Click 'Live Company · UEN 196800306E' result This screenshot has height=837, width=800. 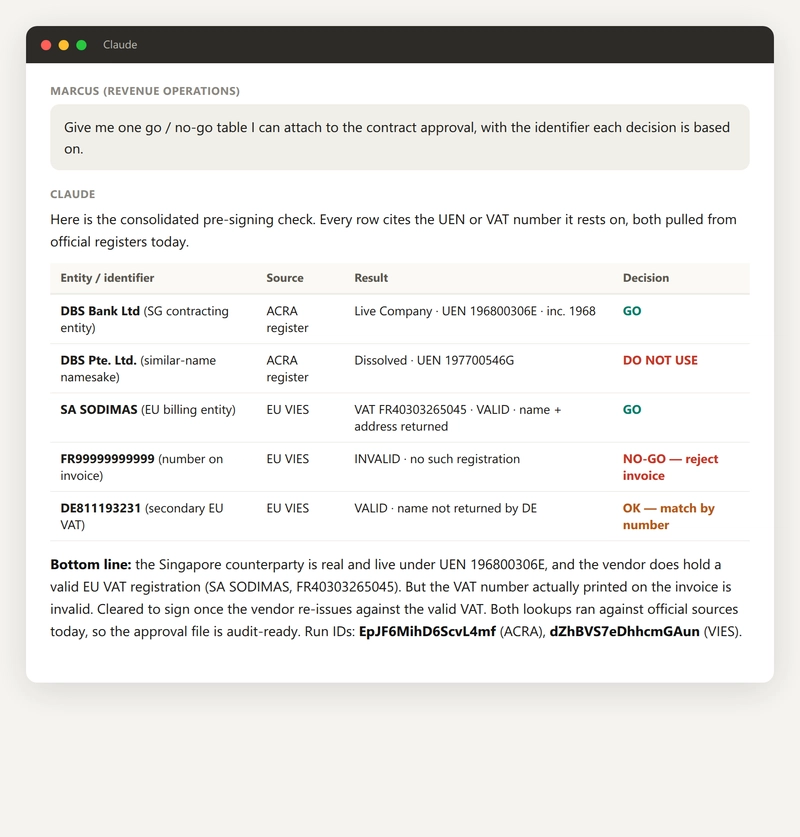coord(475,311)
